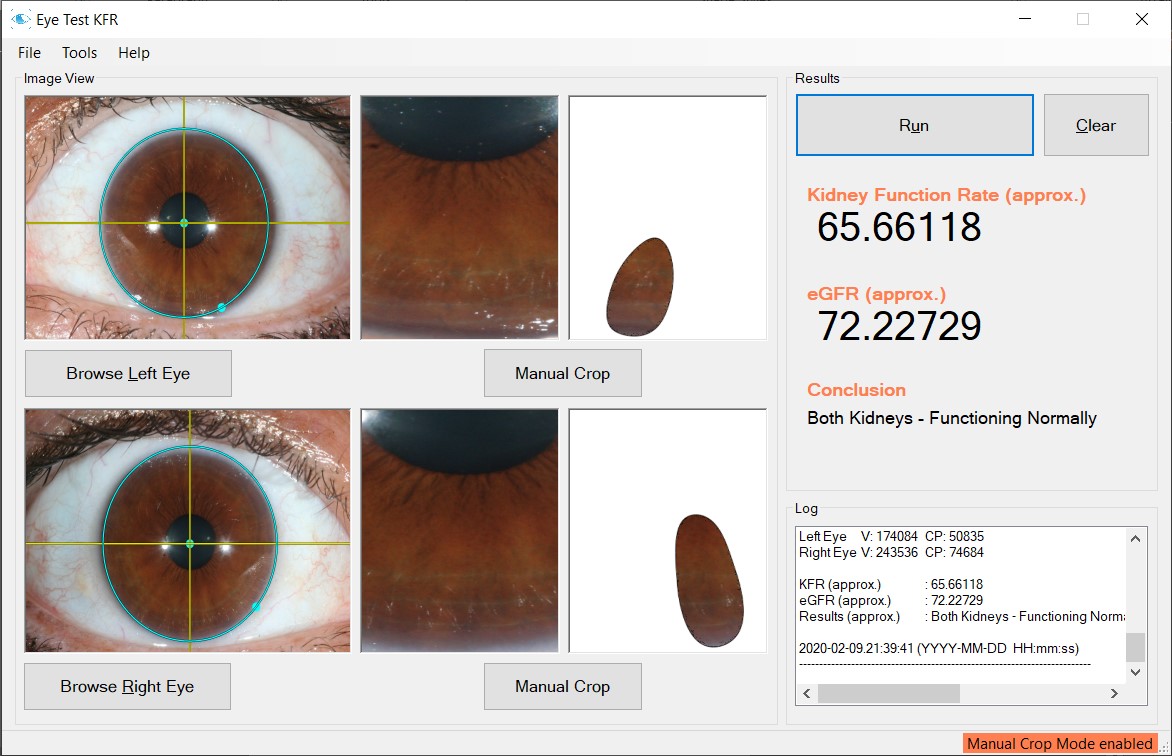Click the log horizontal scrollbar thumb

coord(889,693)
